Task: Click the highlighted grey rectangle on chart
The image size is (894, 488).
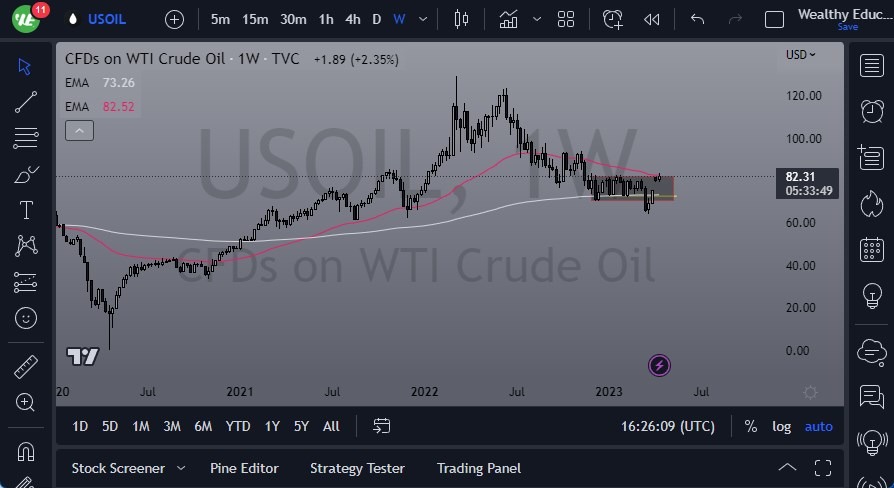Action: [x=630, y=187]
